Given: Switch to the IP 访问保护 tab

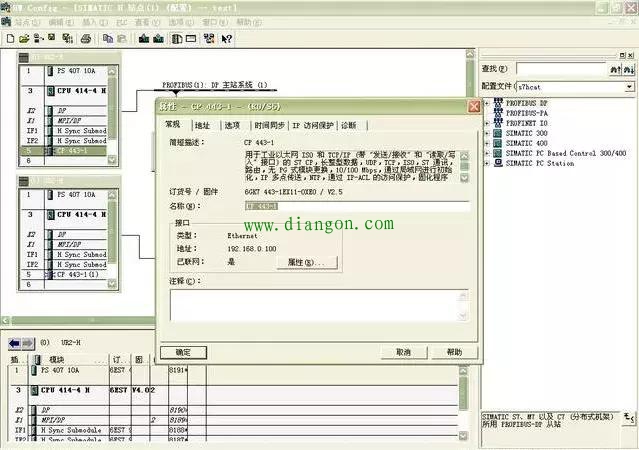Looking at the screenshot, I should click(313, 126).
